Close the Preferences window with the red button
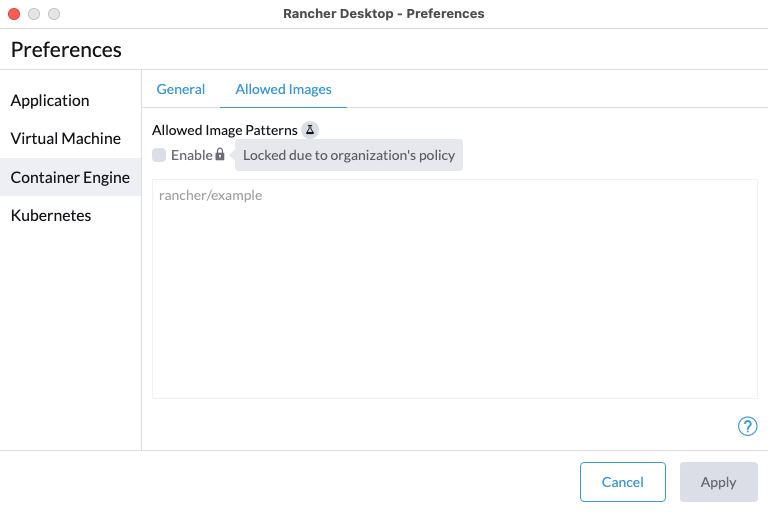This screenshot has width=768, height=512. (14, 14)
